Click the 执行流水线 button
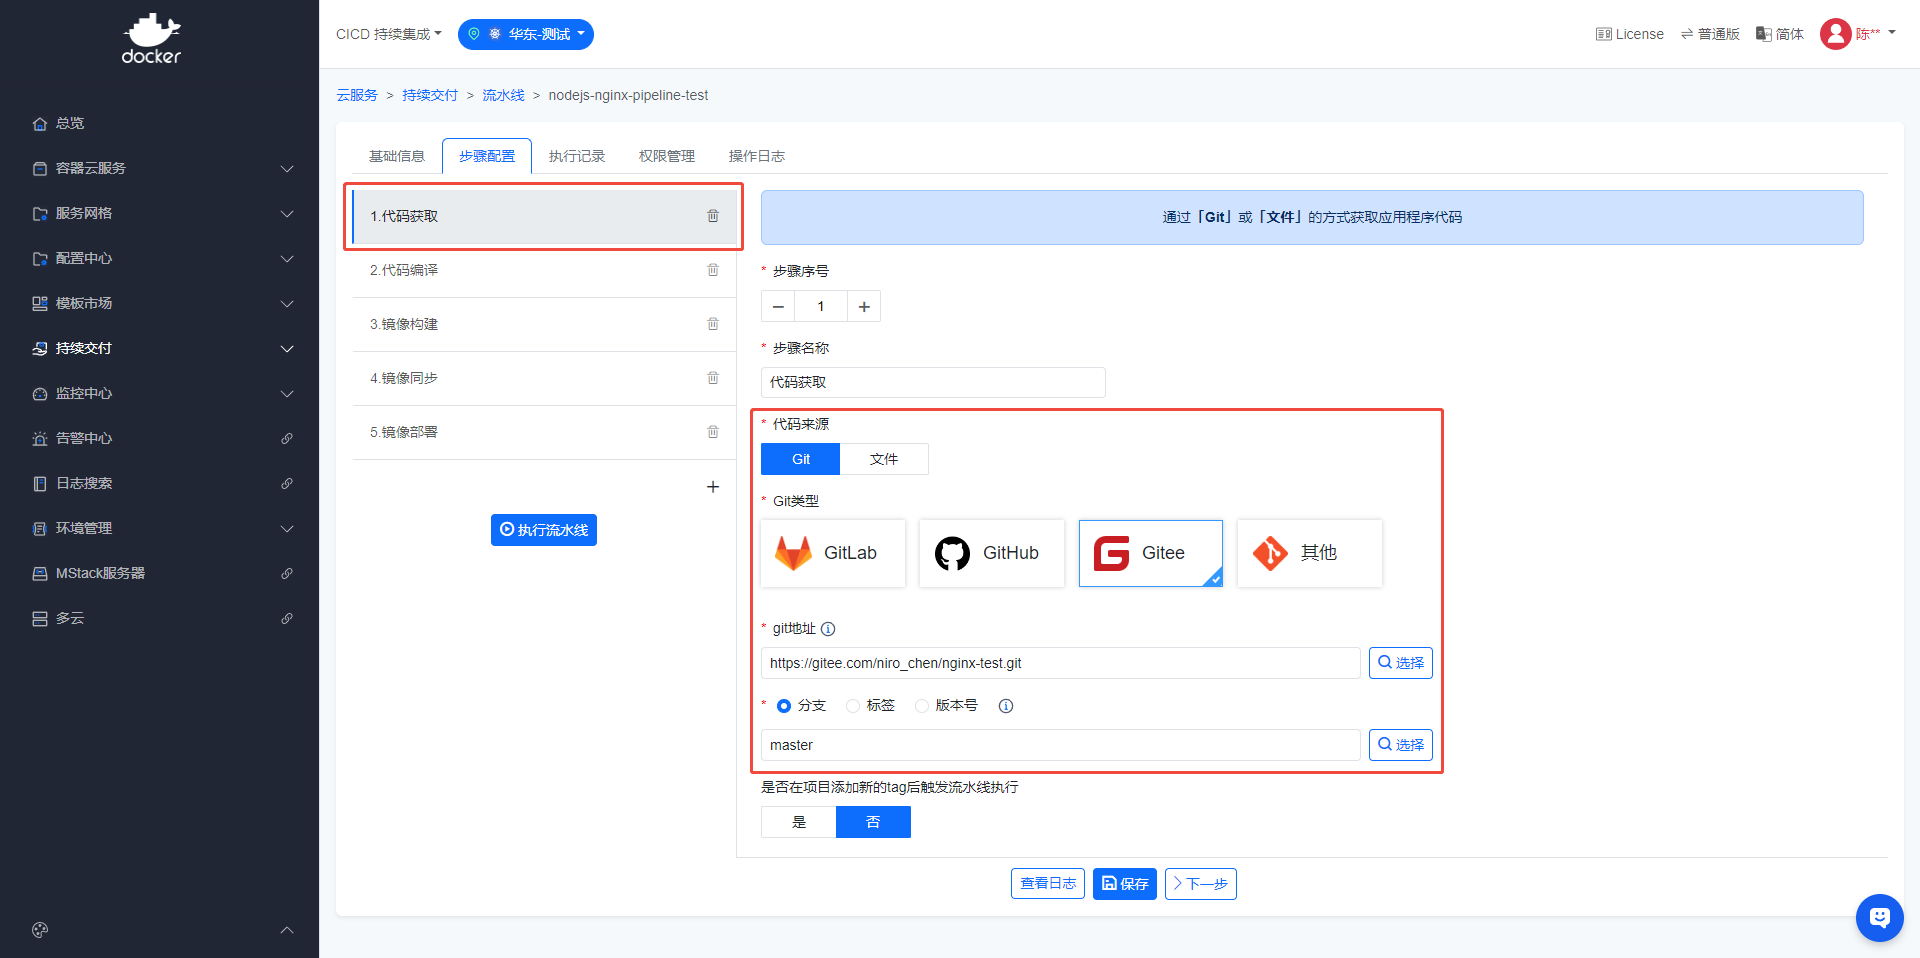This screenshot has height=958, width=1920. (x=544, y=530)
